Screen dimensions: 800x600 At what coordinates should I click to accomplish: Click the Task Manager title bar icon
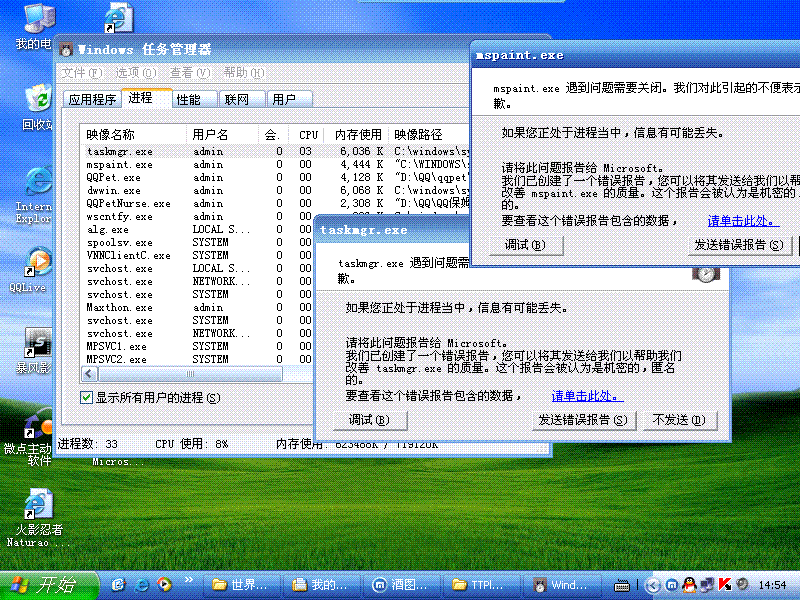coord(66,49)
